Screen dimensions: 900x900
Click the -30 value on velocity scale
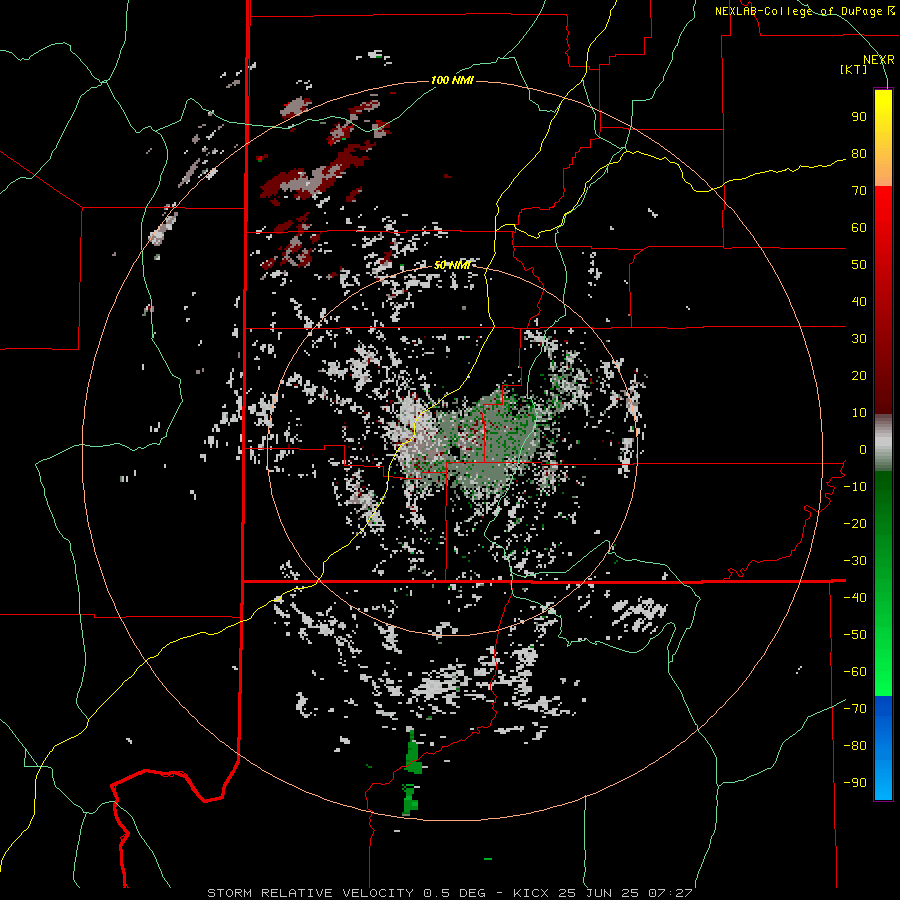pos(855,561)
